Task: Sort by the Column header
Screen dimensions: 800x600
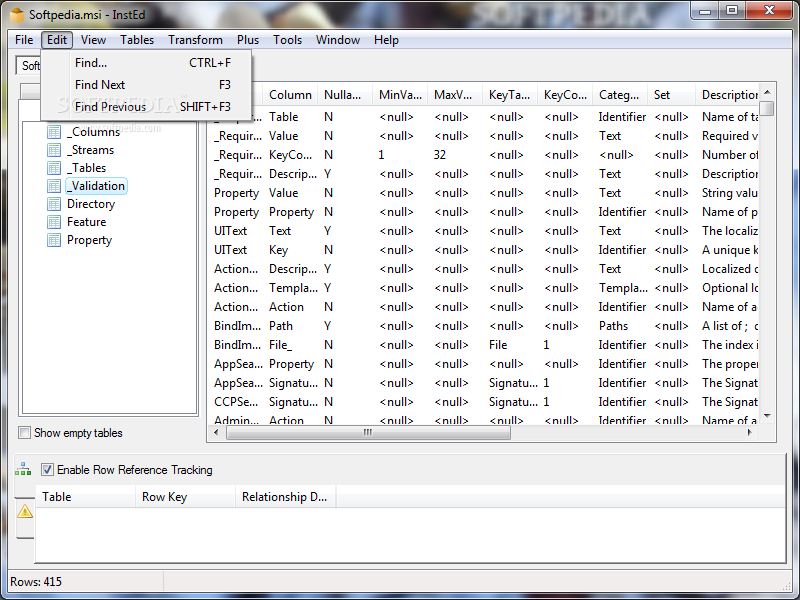Action: coord(290,95)
